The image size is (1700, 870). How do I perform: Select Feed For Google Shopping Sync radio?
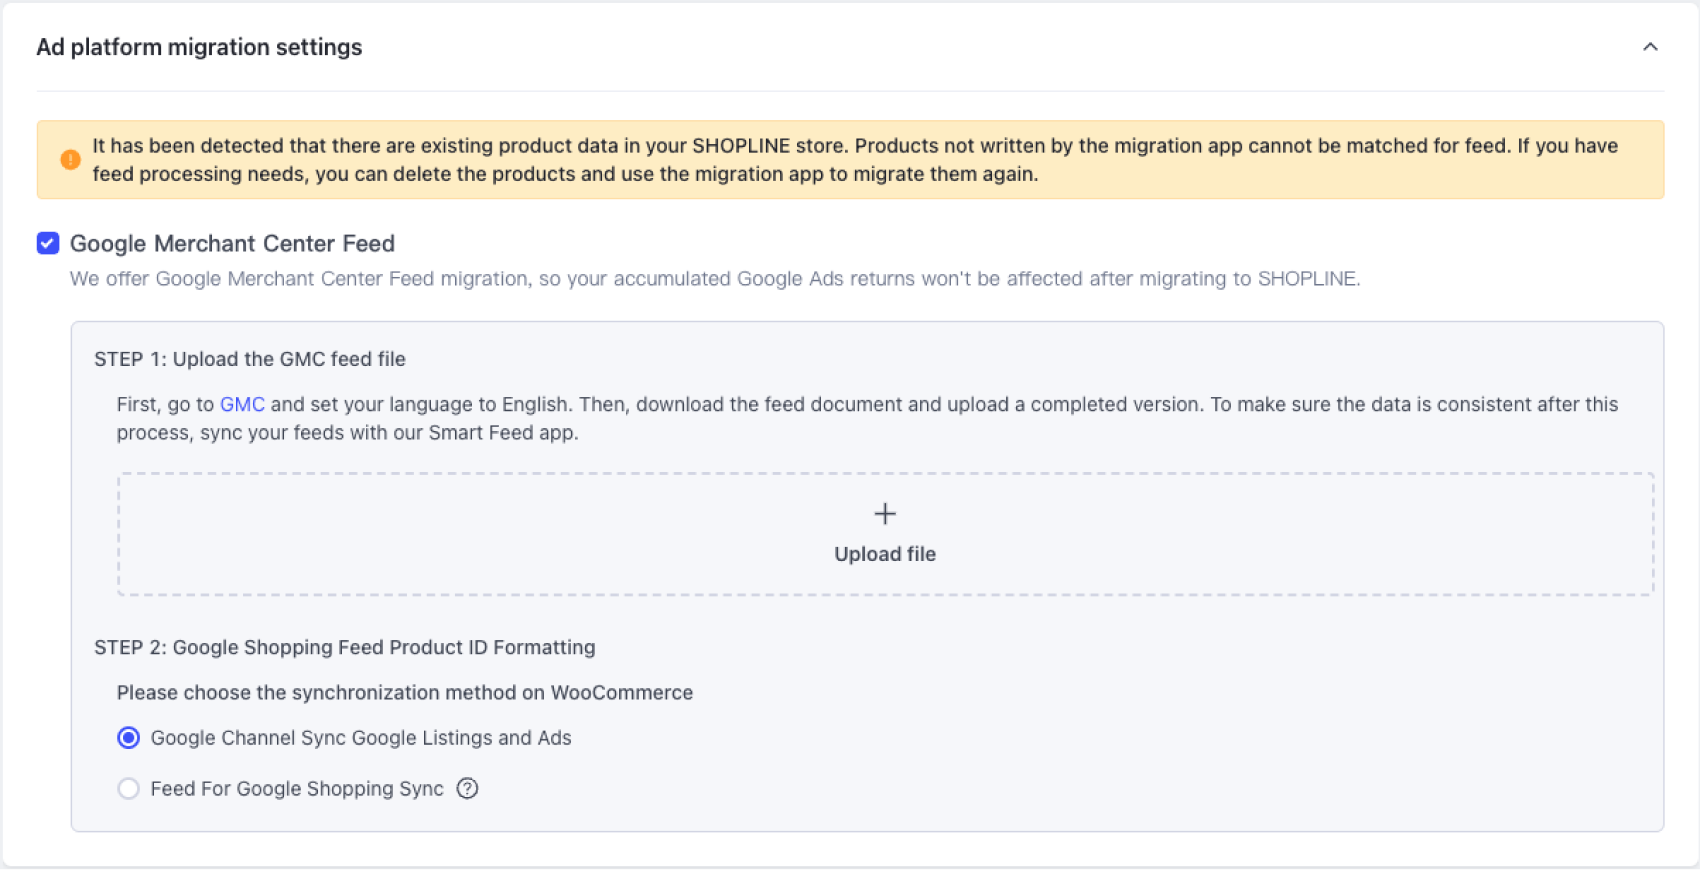point(128,789)
